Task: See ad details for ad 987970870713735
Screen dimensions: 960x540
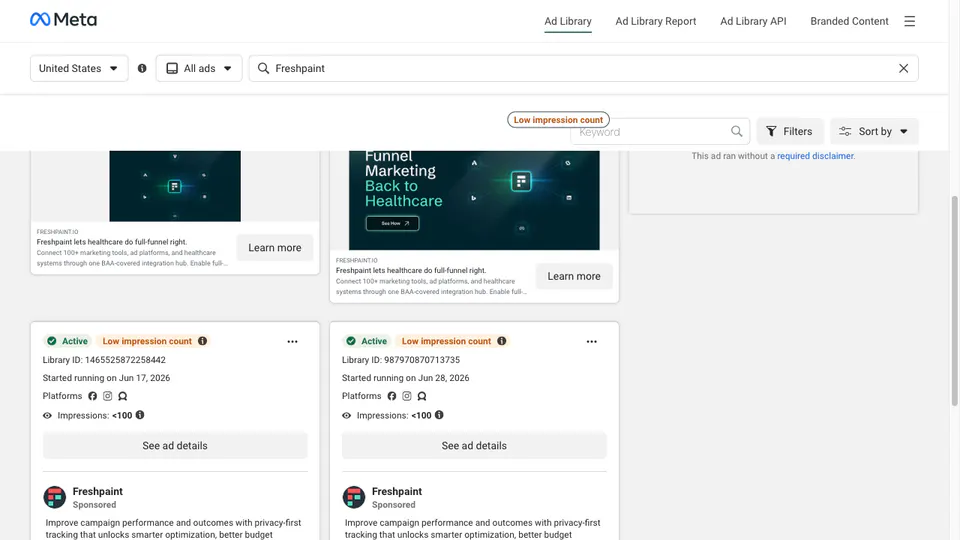Action: click(x=474, y=446)
